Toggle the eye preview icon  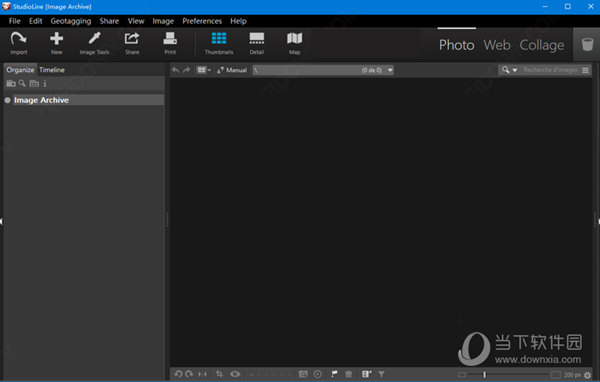click(x=235, y=374)
